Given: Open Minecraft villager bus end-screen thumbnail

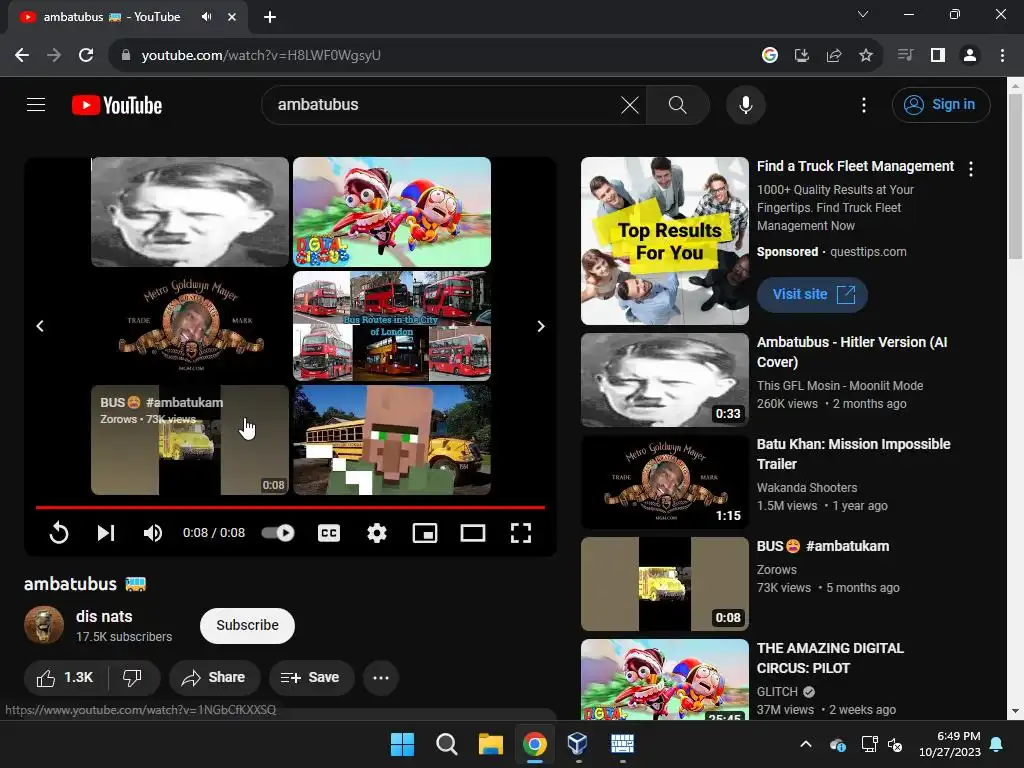Looking at the screenshot, I should (x=392, y=440).
